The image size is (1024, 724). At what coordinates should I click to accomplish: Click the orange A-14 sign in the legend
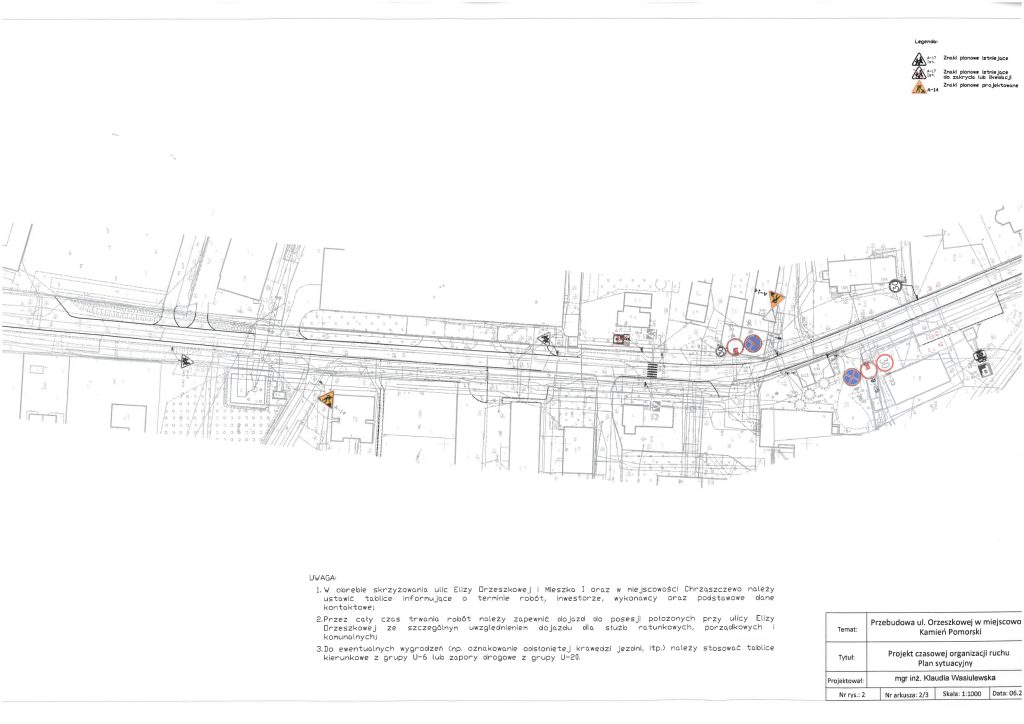[918, 90]
